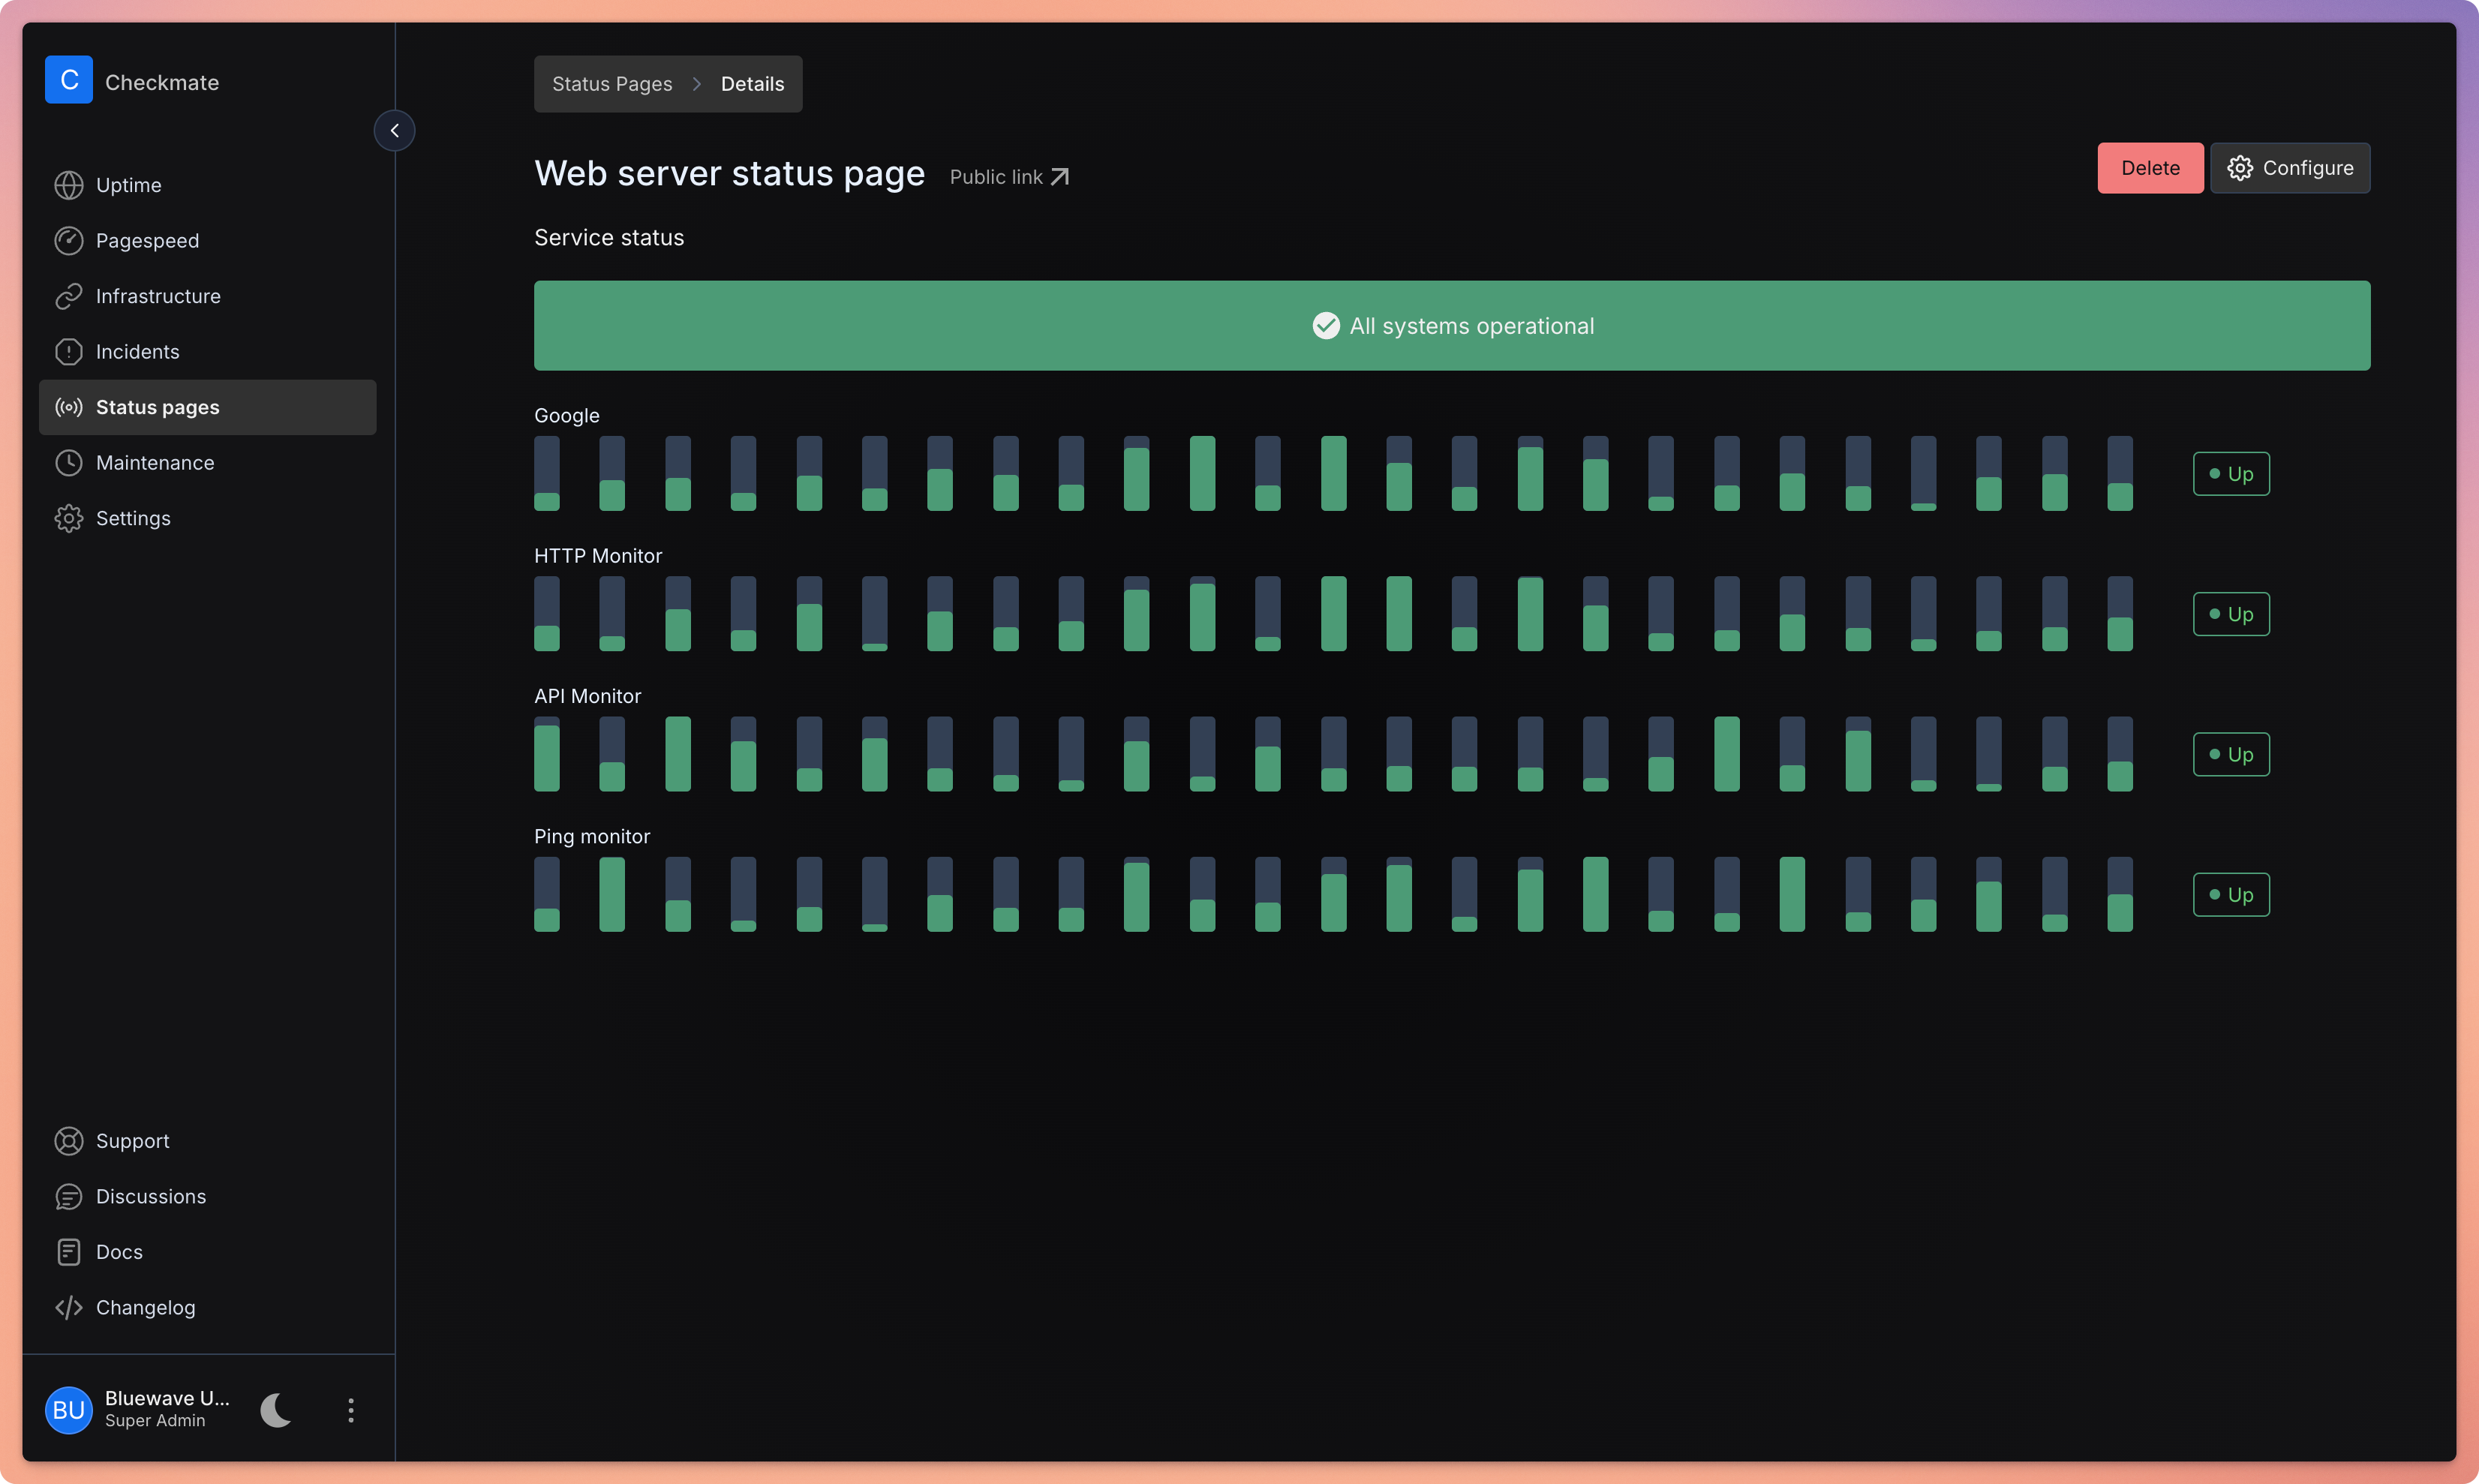
Task: Click the red Delete button
Action: click(2150, 168)
